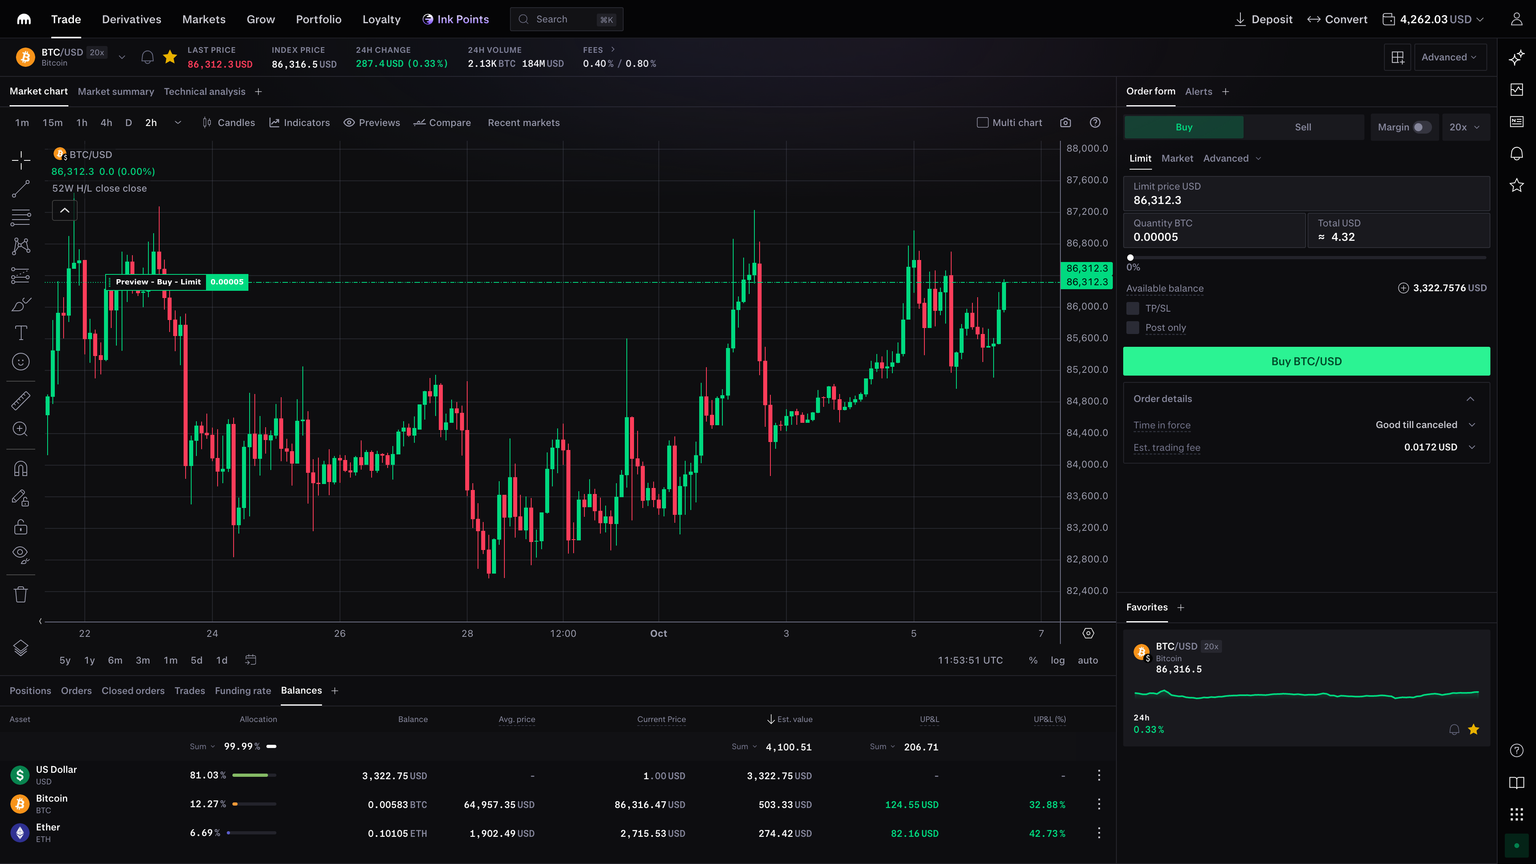
Task: Select the ruler measure tool
Action: pos(20,401)
